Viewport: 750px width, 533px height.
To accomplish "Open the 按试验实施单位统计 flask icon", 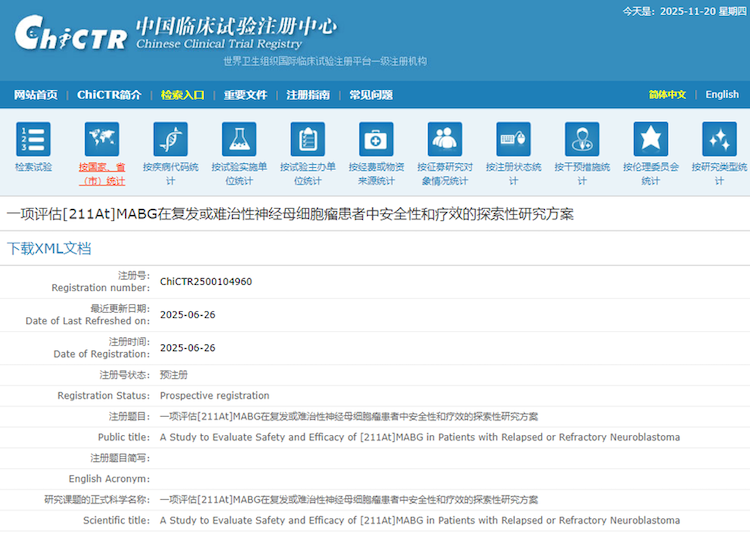I will tap(239, 140).
